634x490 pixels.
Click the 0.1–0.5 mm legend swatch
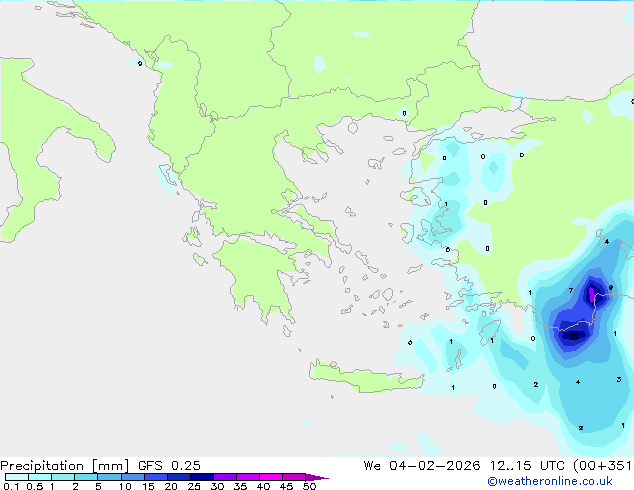pos(17,477)
